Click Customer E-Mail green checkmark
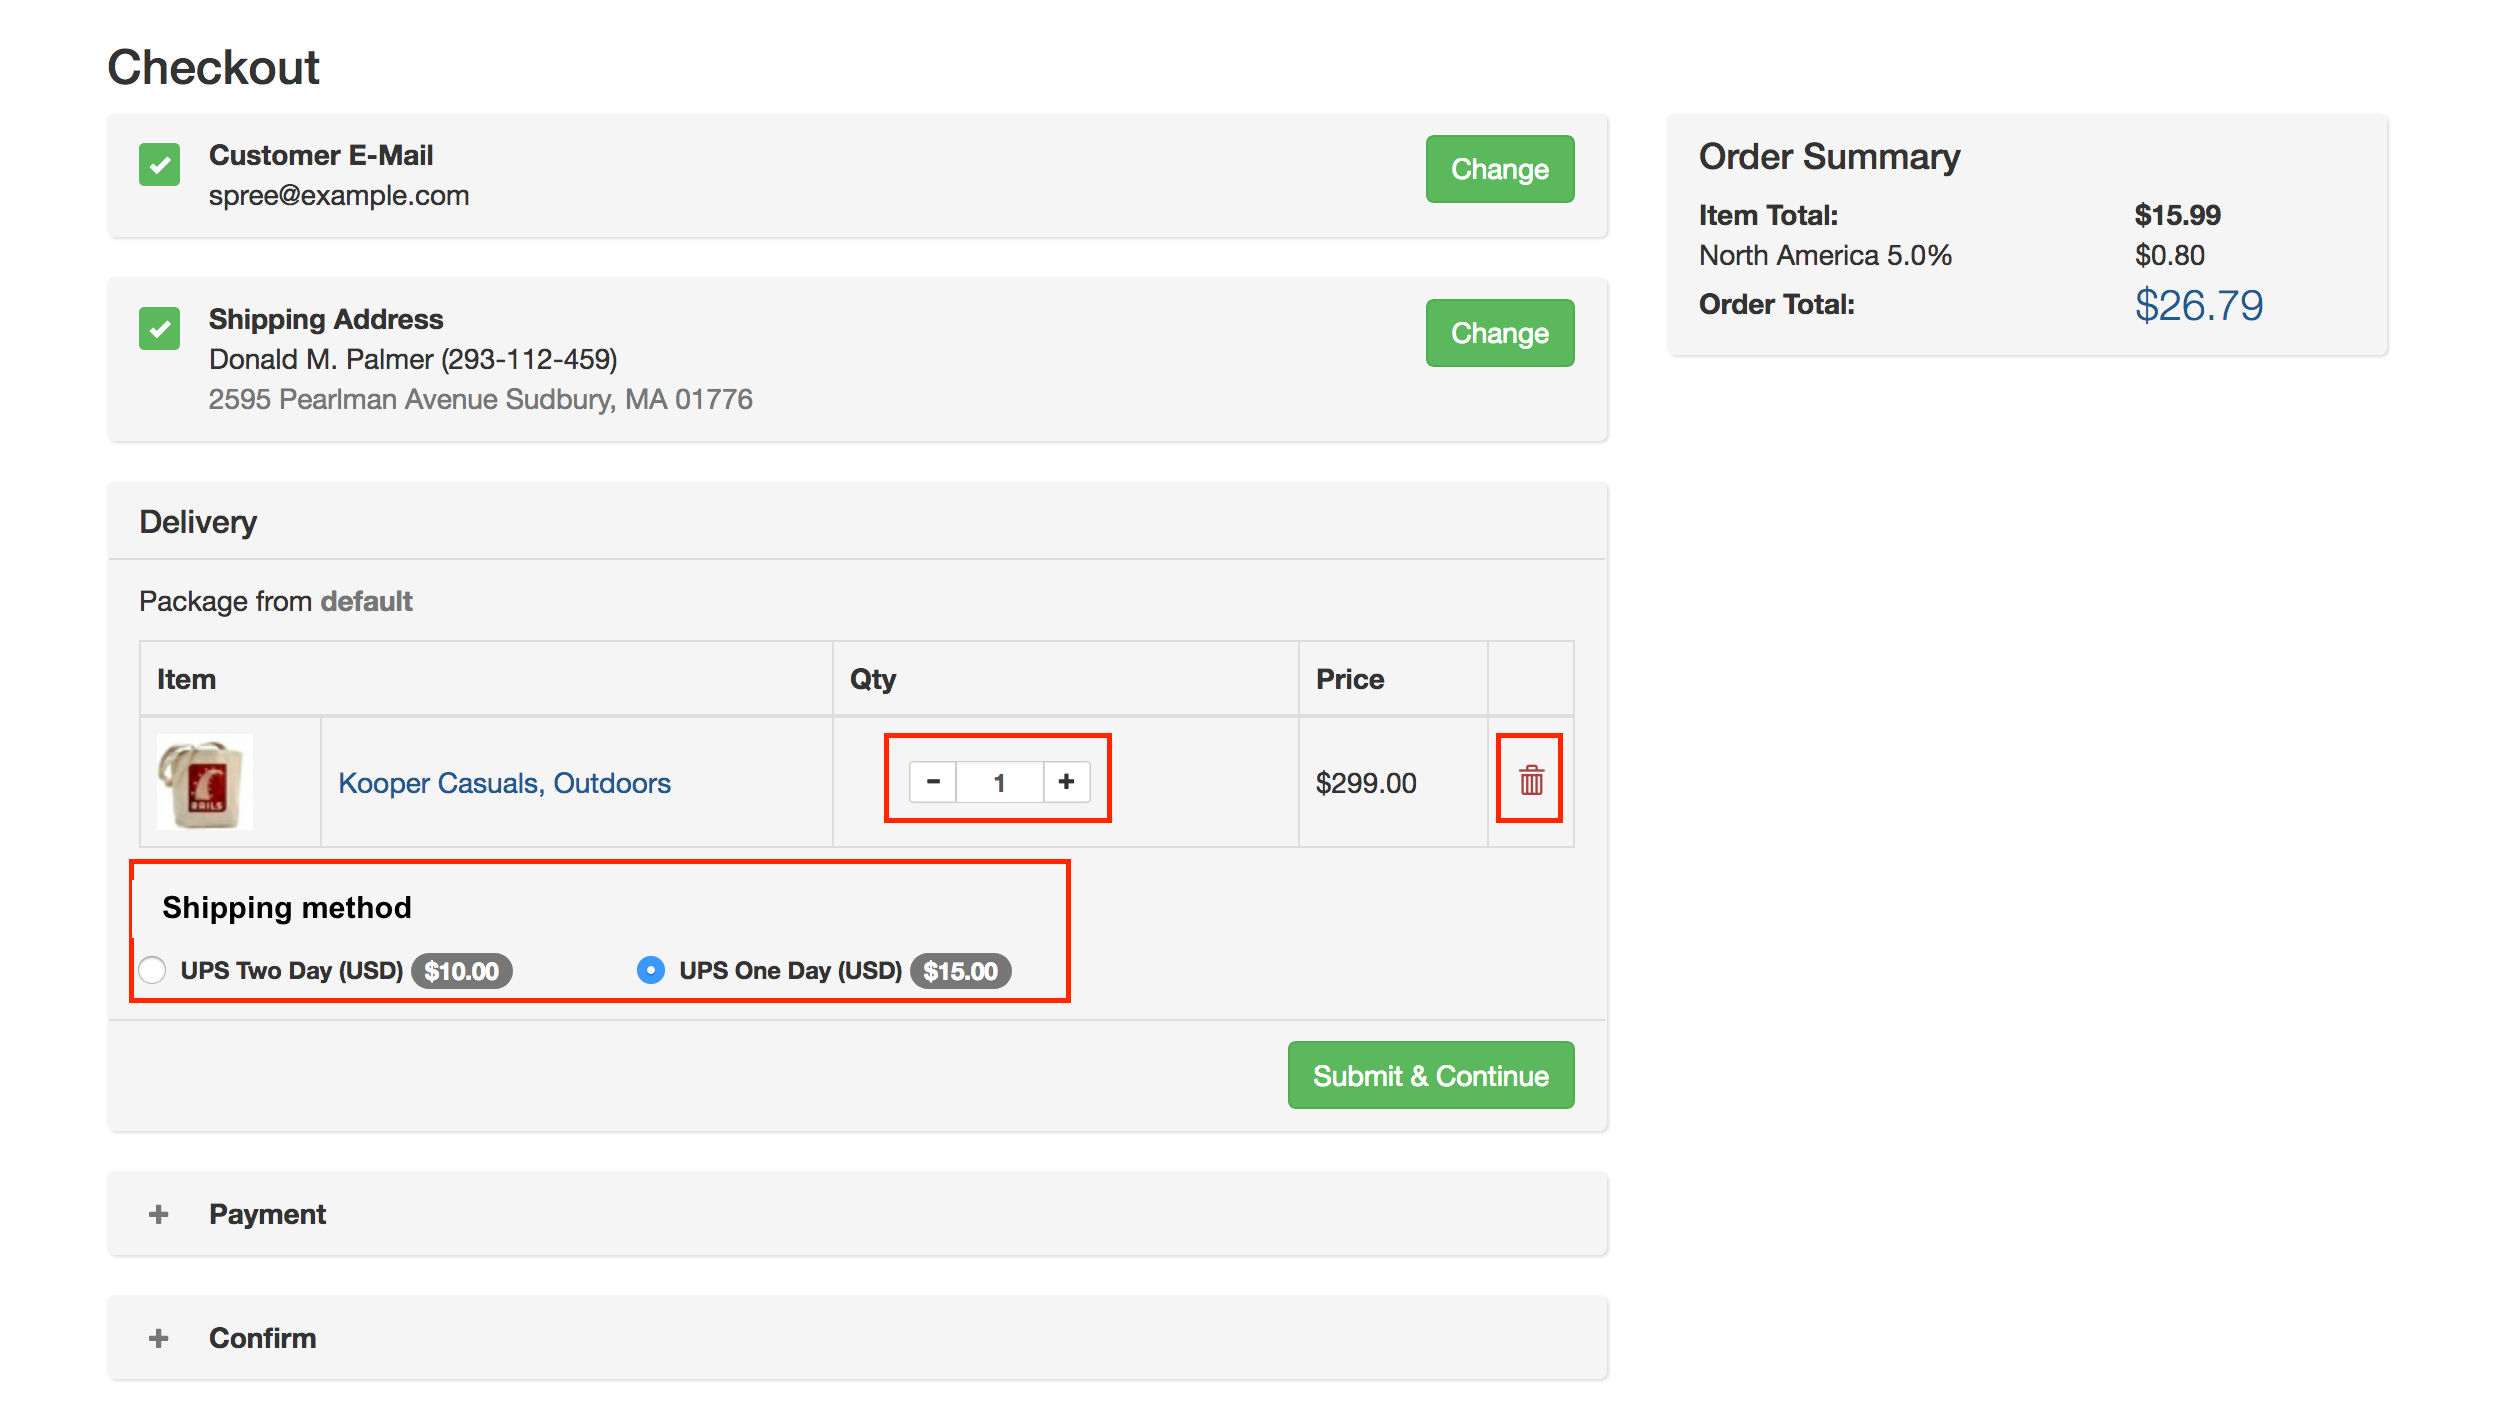2512x1412 pixels. point(160,165)
